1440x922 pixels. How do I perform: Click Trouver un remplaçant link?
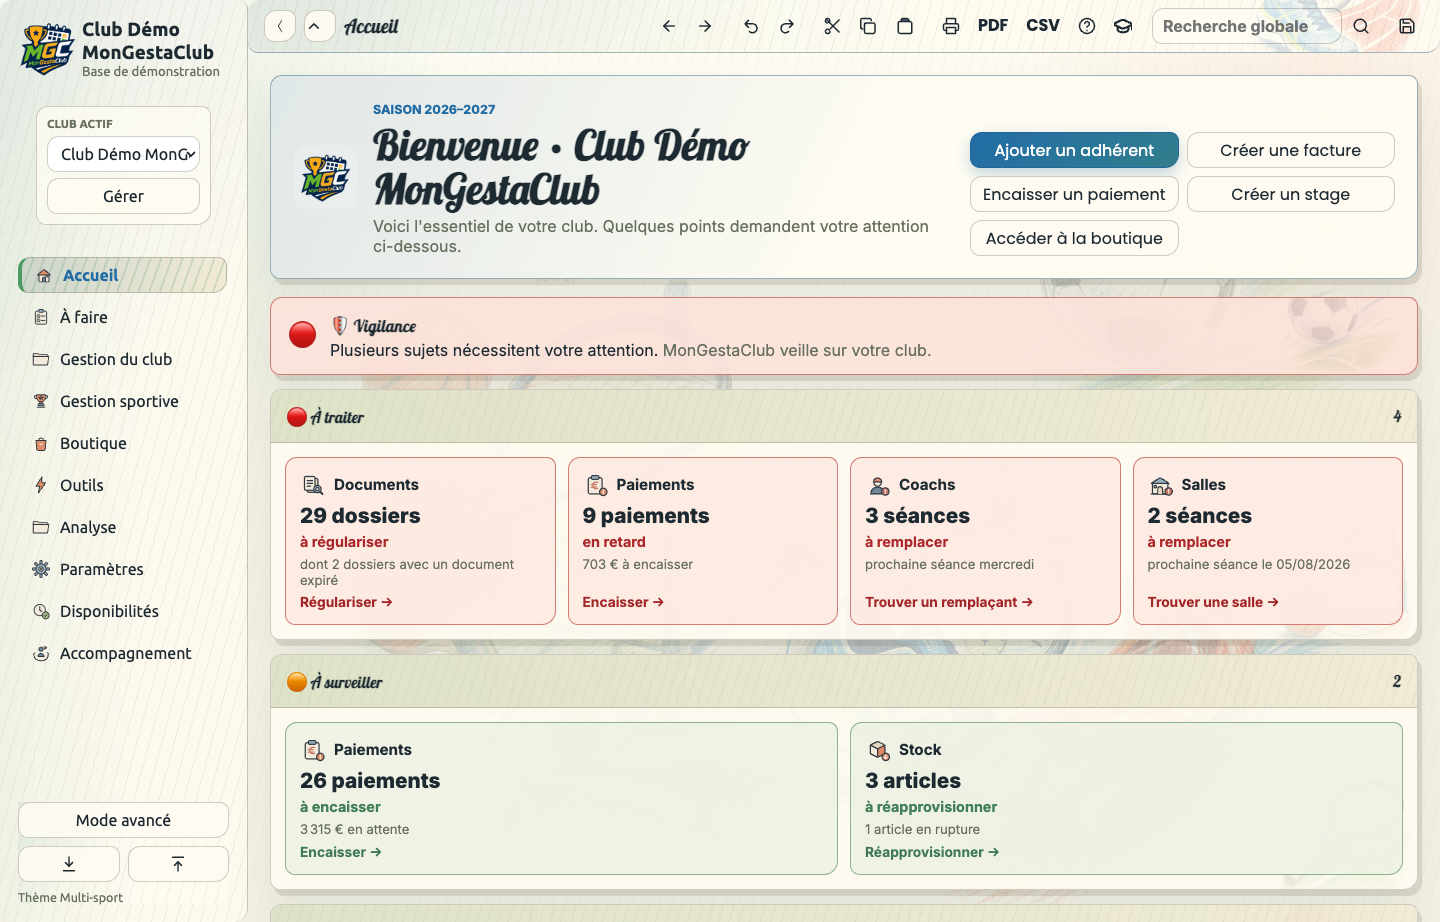pos(949,602)
